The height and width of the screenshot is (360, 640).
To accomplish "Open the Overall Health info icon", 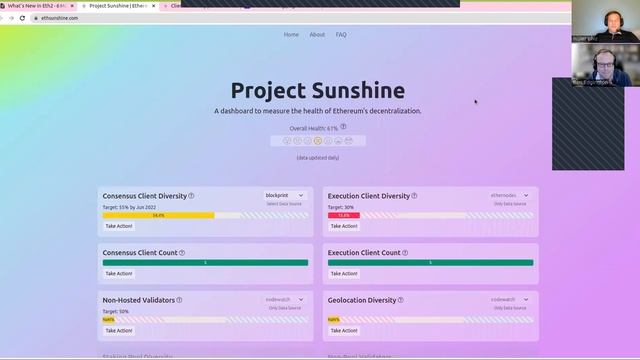I will pyautogui.click(x=343, y=127).
